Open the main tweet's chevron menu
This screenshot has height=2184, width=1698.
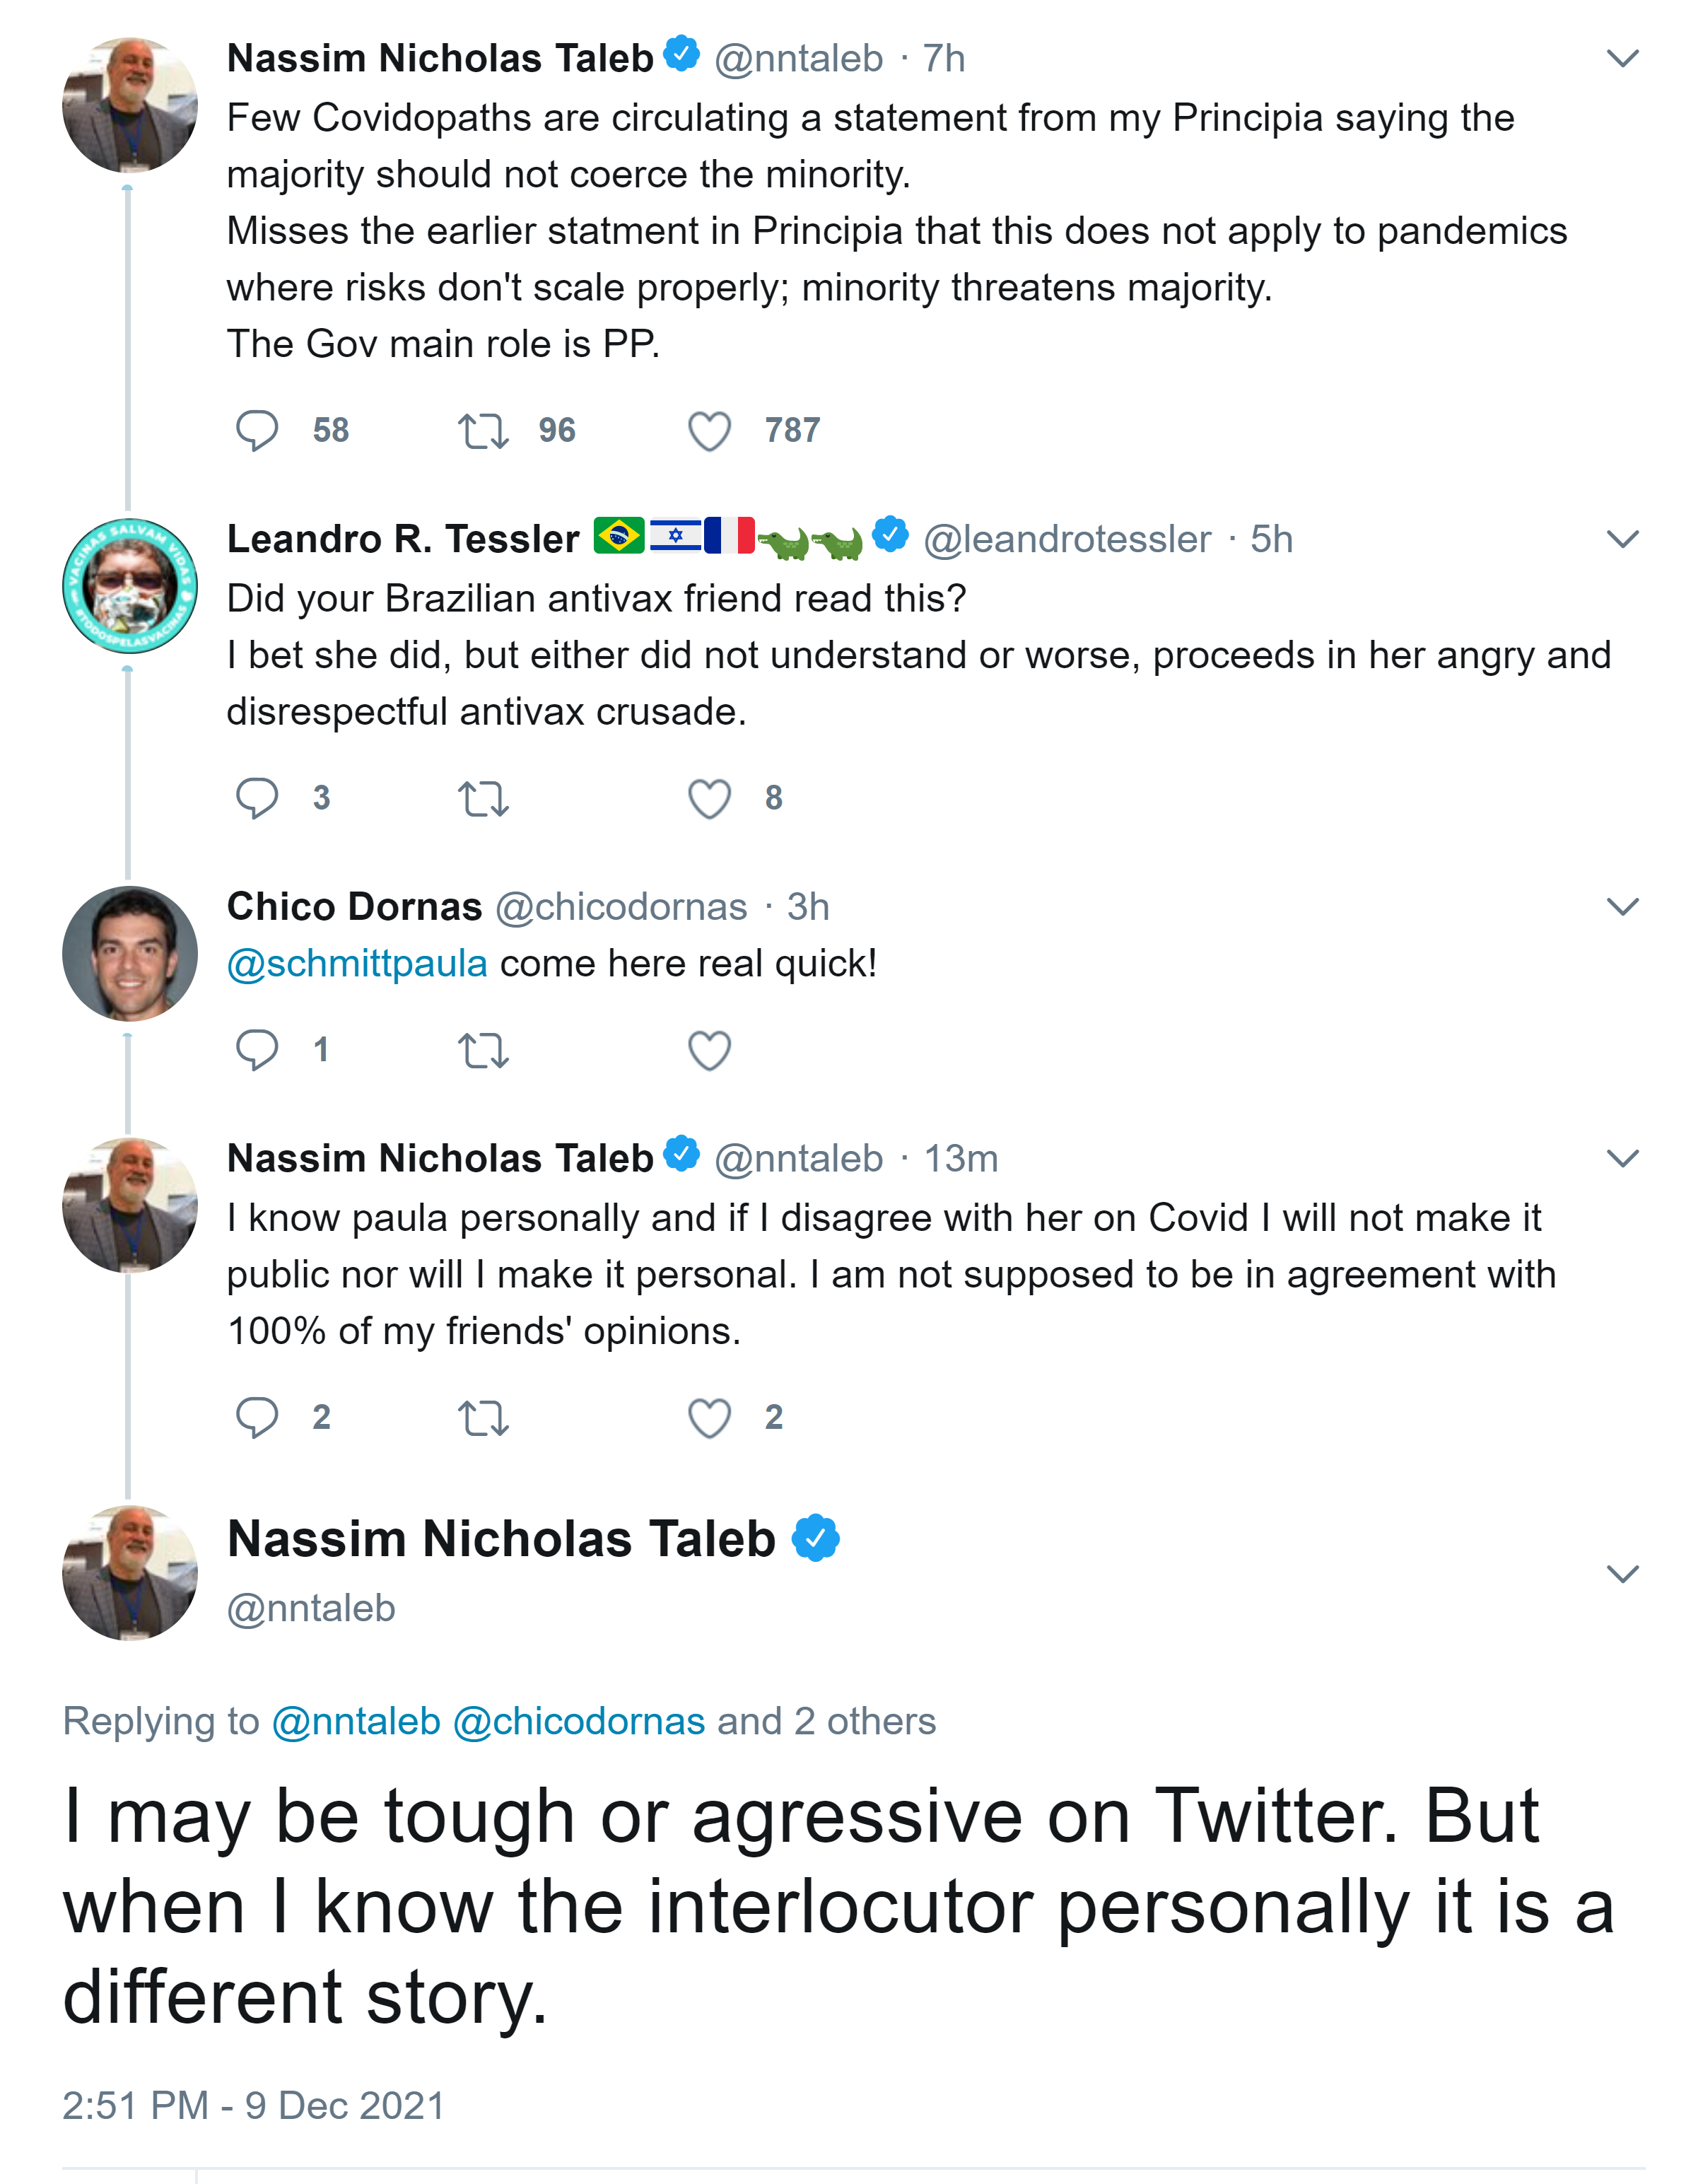pos(1621,1573)
